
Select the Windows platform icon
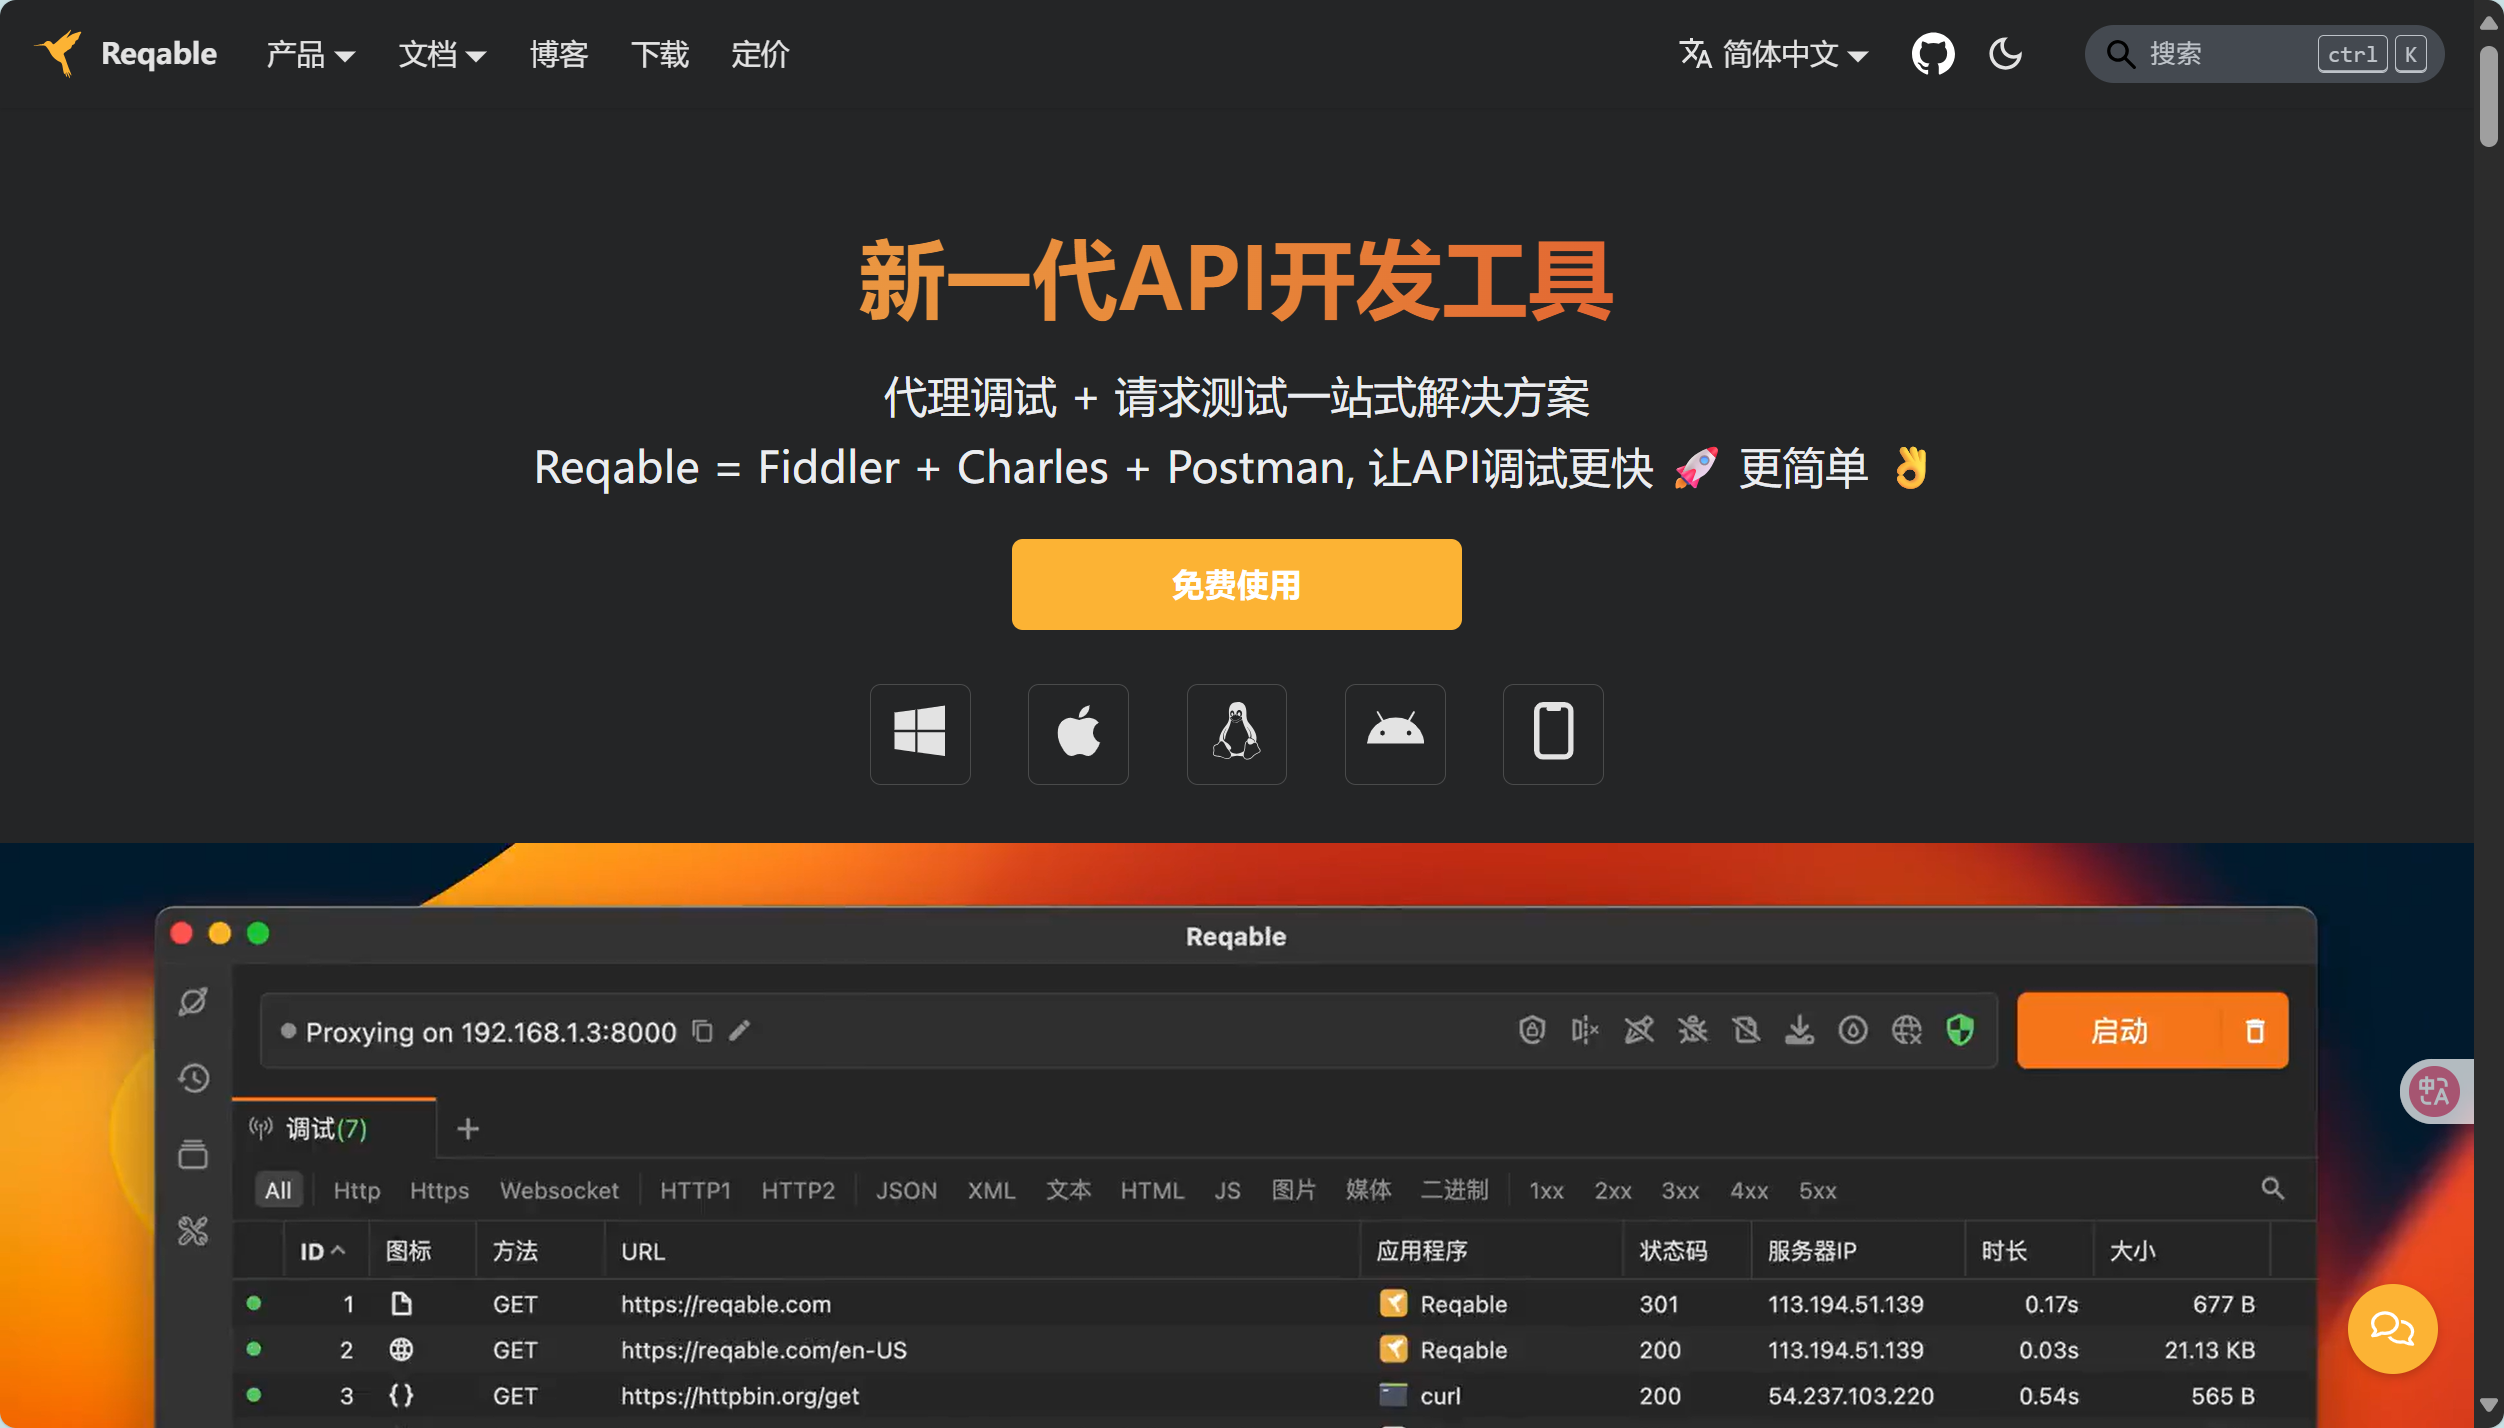point(920,734)
